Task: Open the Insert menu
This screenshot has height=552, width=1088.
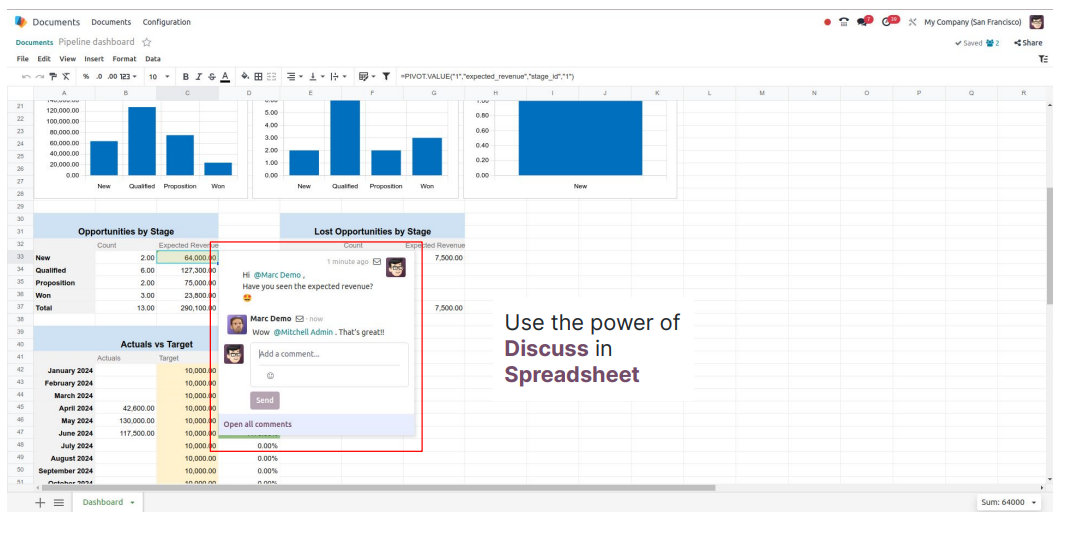Action: (x=94, y=59)
